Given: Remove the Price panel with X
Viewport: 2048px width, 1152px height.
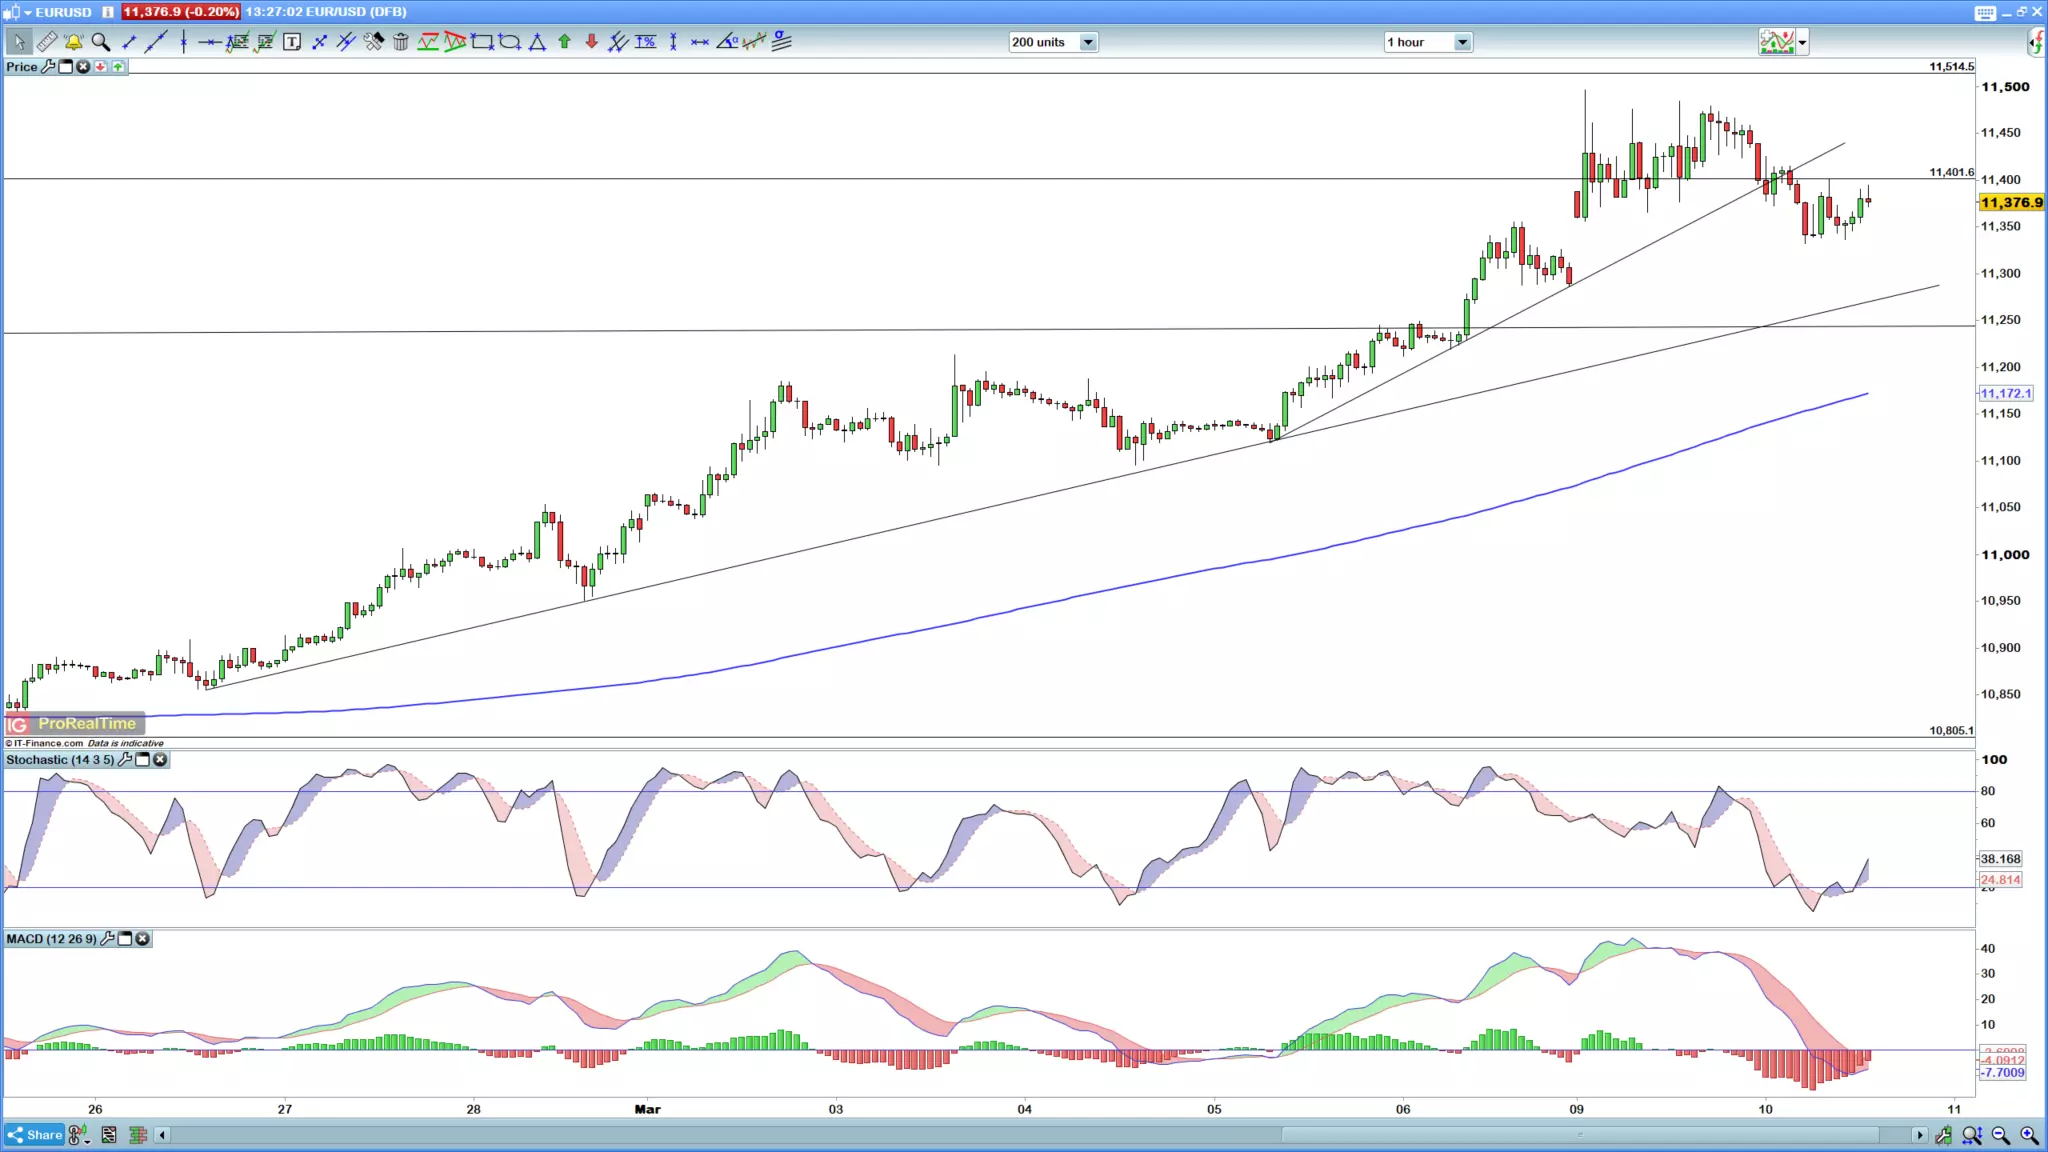Looking at the screenshot, I should tap(83, 67).
